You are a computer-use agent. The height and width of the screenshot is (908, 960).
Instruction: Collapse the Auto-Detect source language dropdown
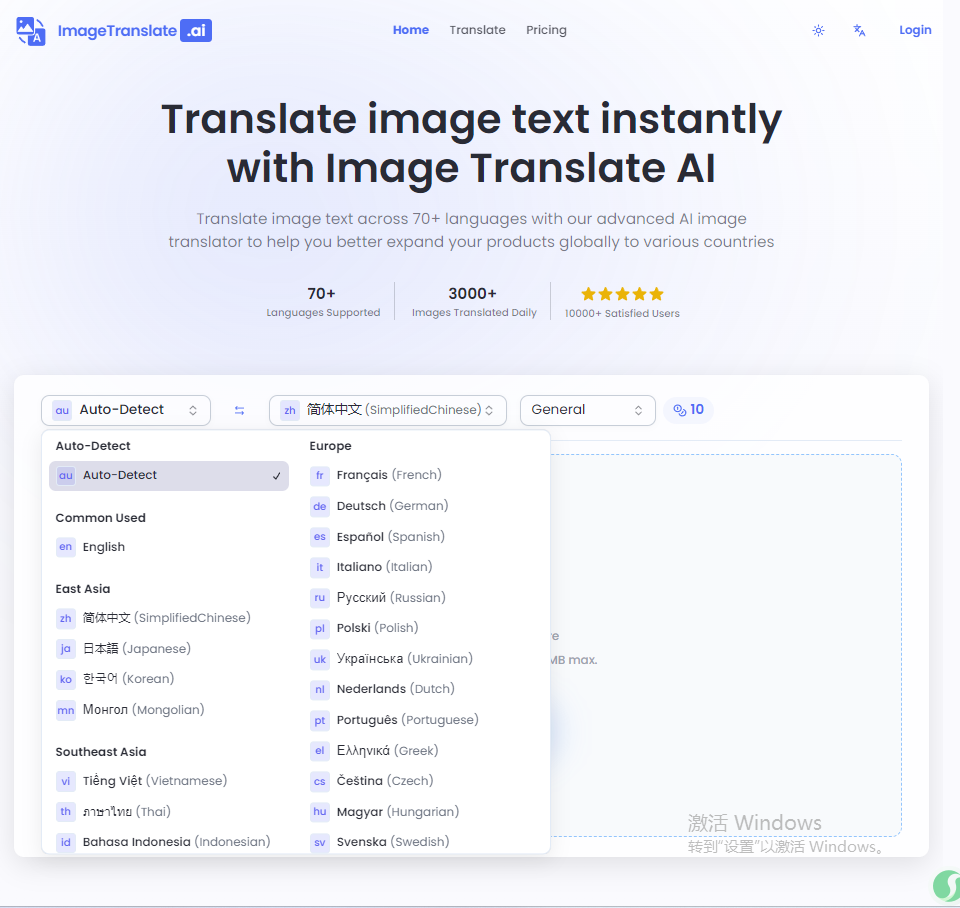click(x=126, y=410)
